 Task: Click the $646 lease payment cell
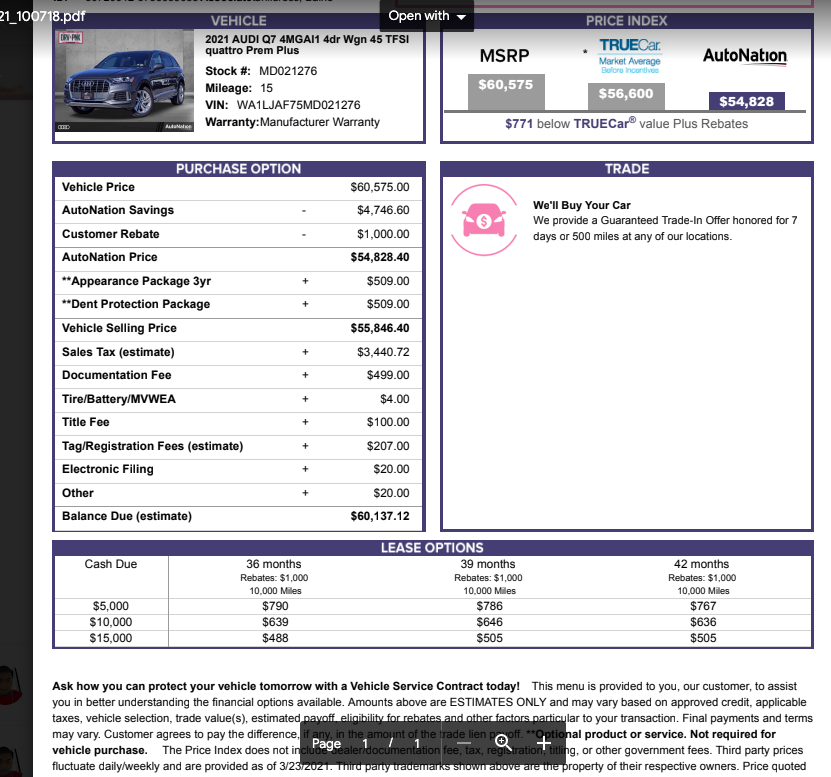click(489, 622)
